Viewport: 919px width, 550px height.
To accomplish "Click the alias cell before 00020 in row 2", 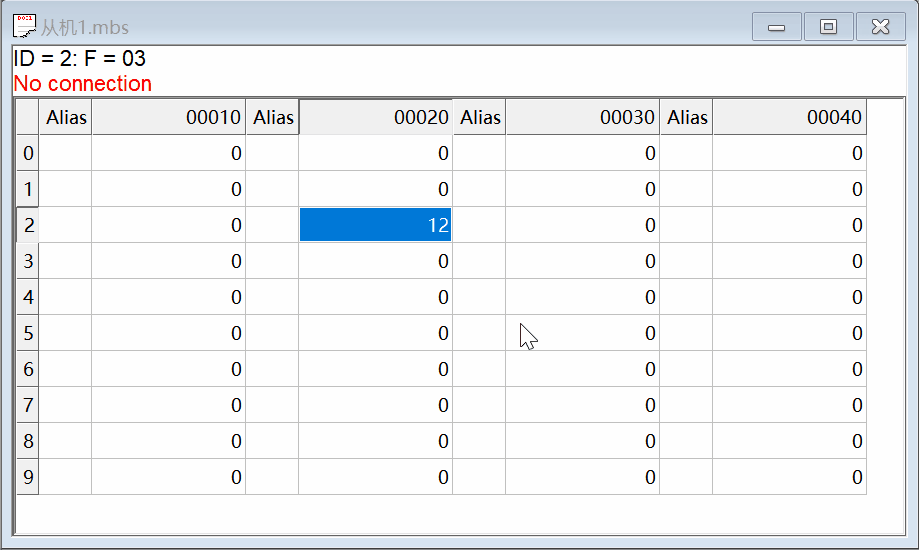I will (273, 225).
